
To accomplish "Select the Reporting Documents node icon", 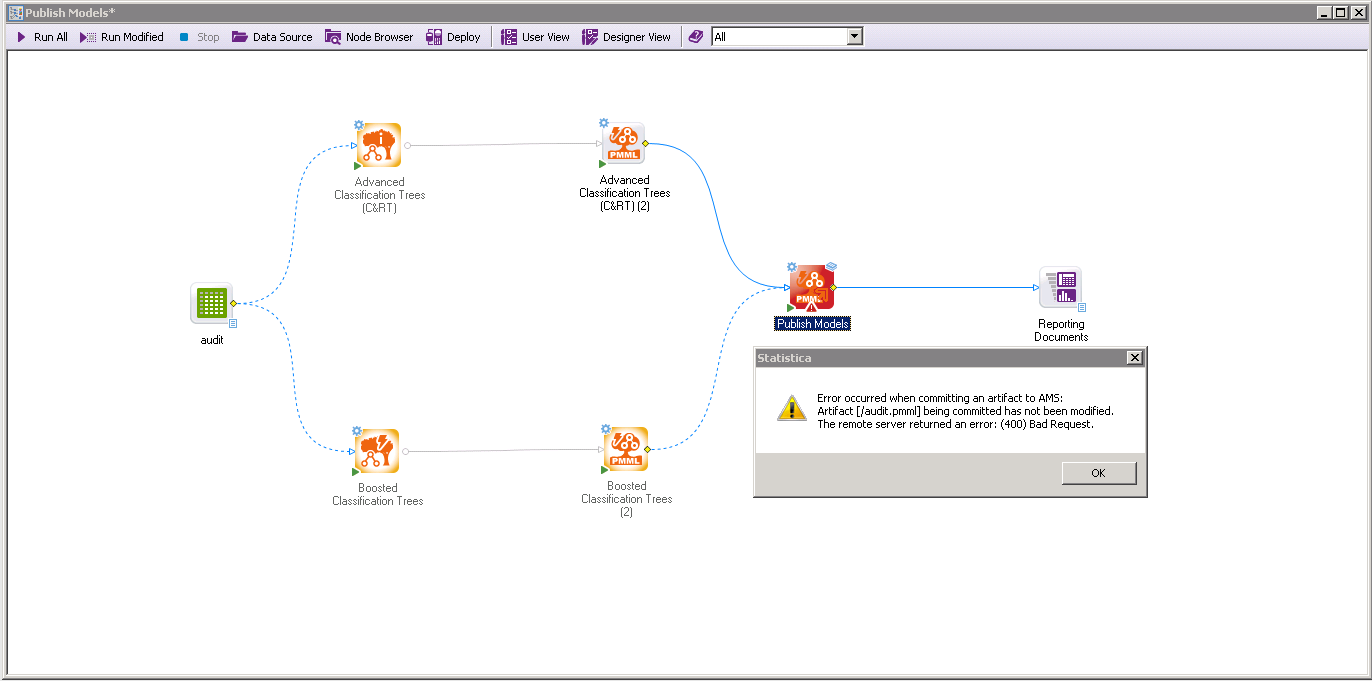I will [x=1060, y=288].
